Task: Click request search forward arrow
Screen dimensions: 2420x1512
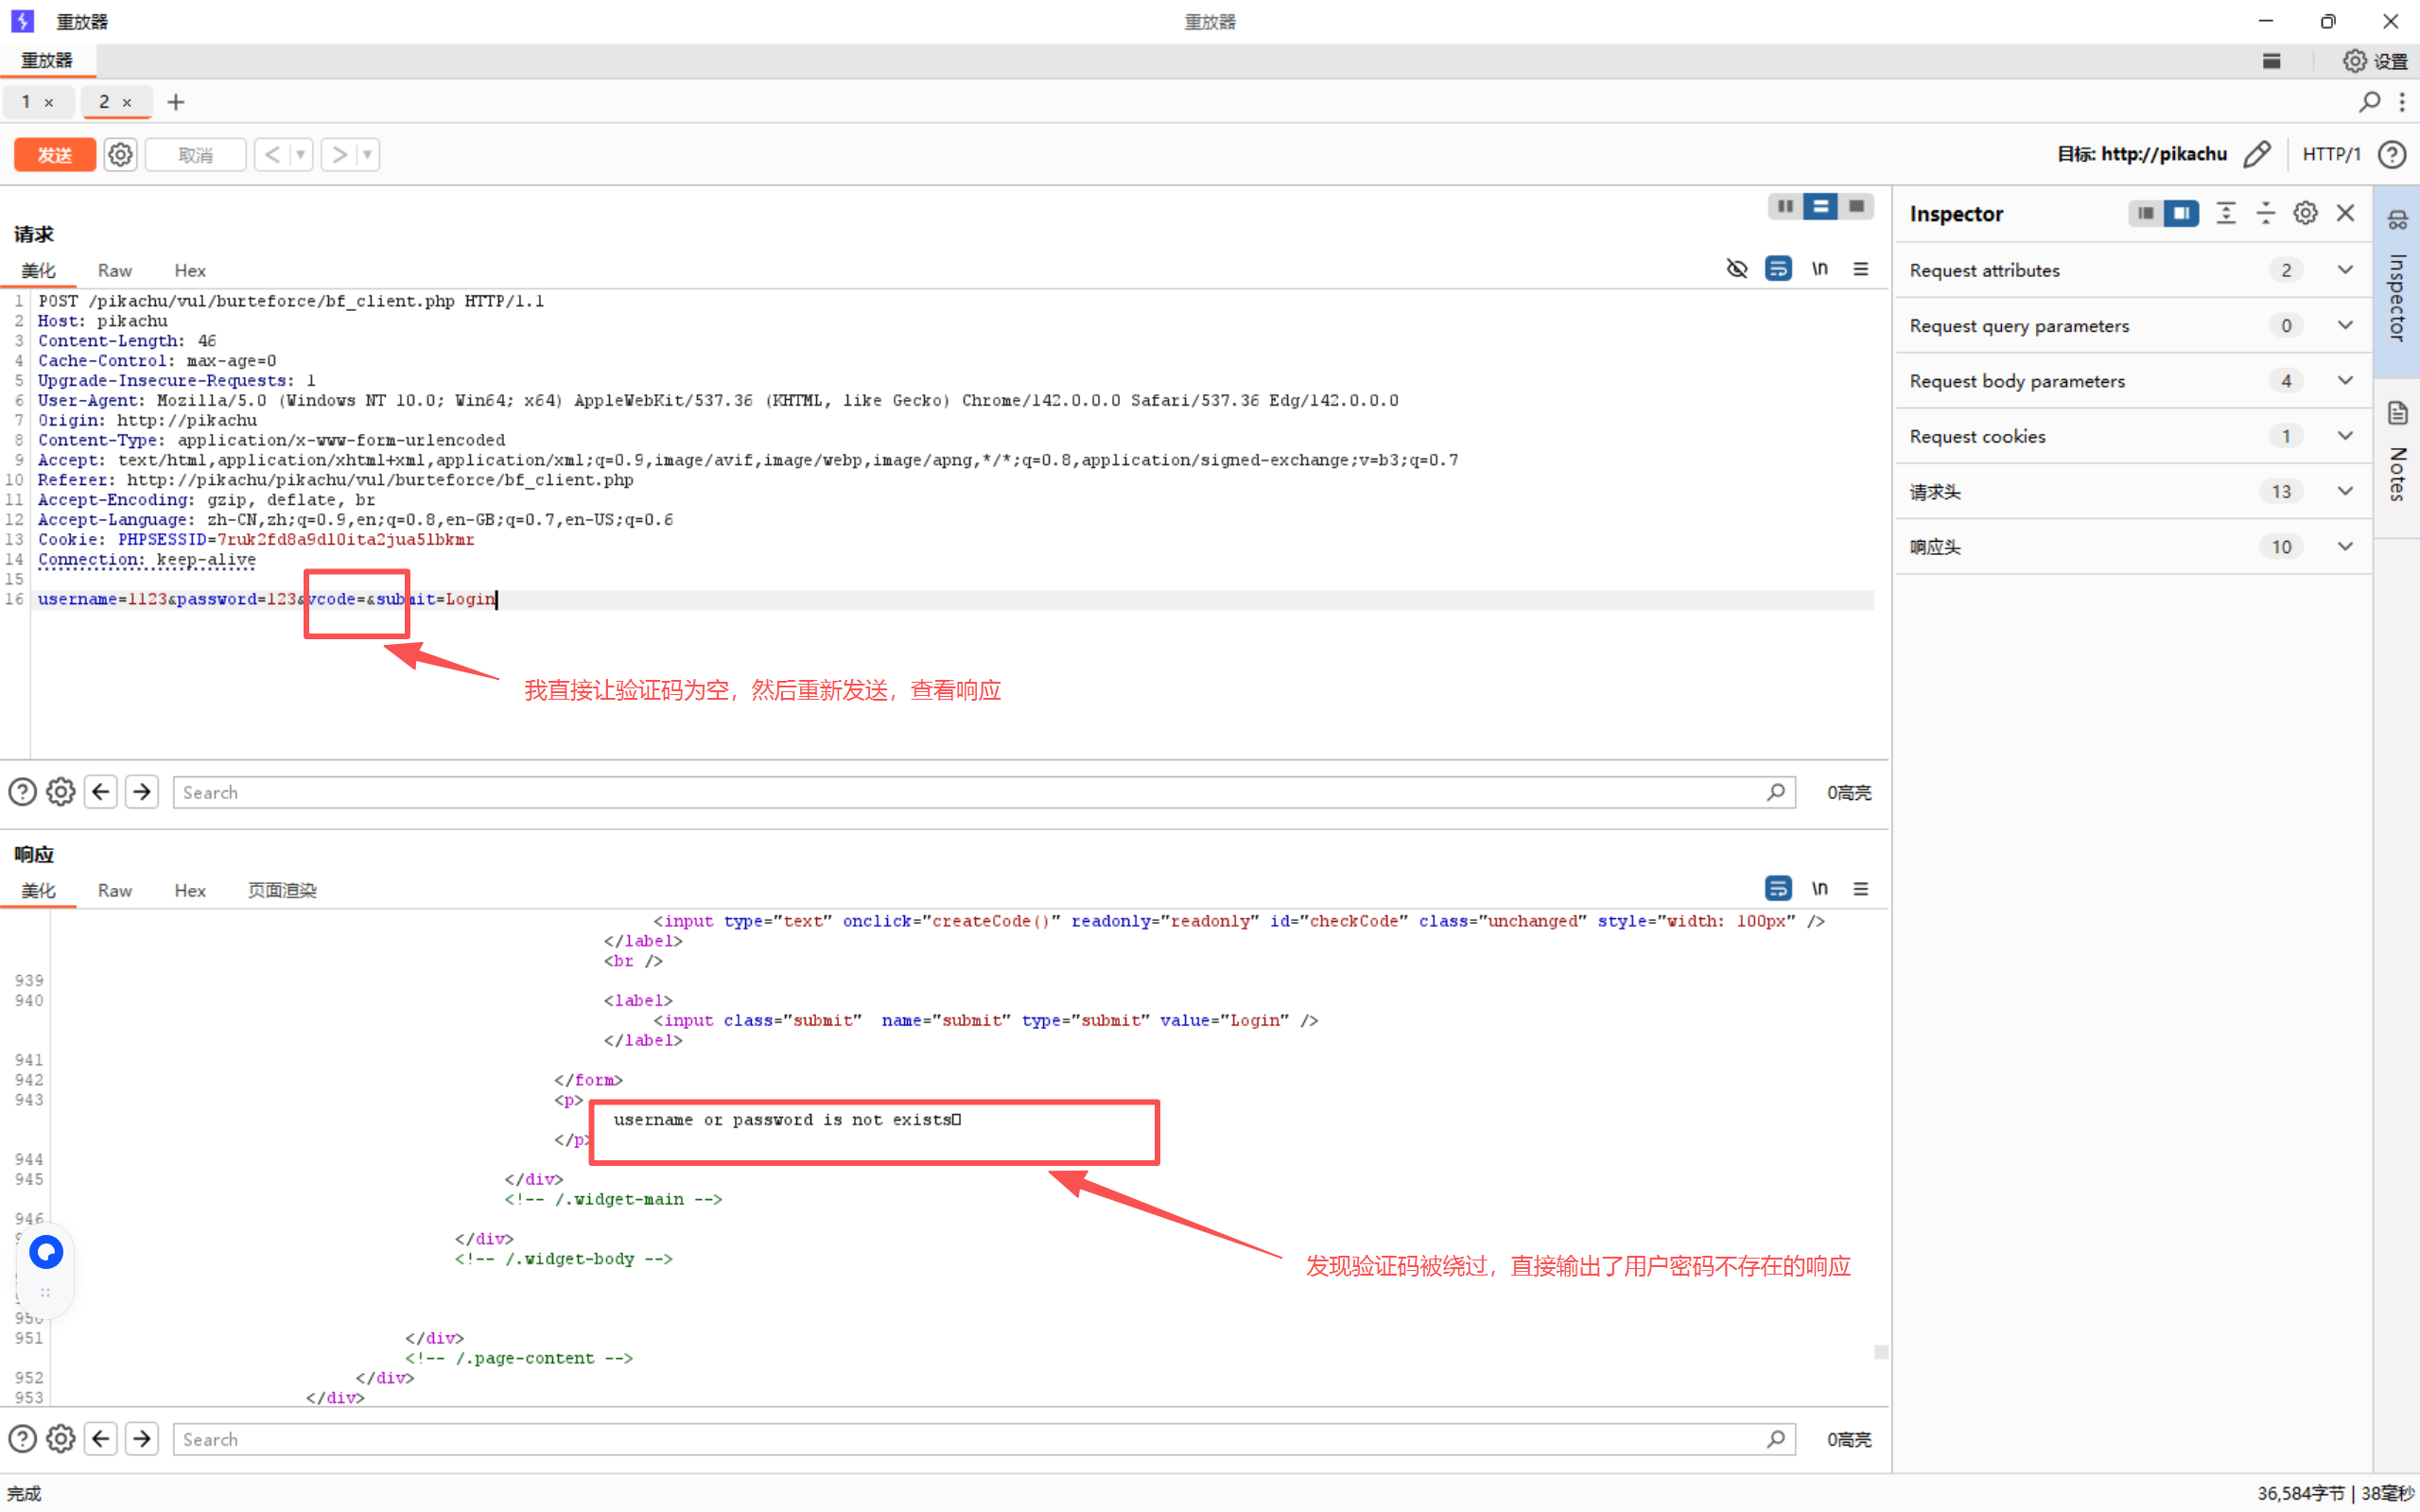Action: coord(142,792)
